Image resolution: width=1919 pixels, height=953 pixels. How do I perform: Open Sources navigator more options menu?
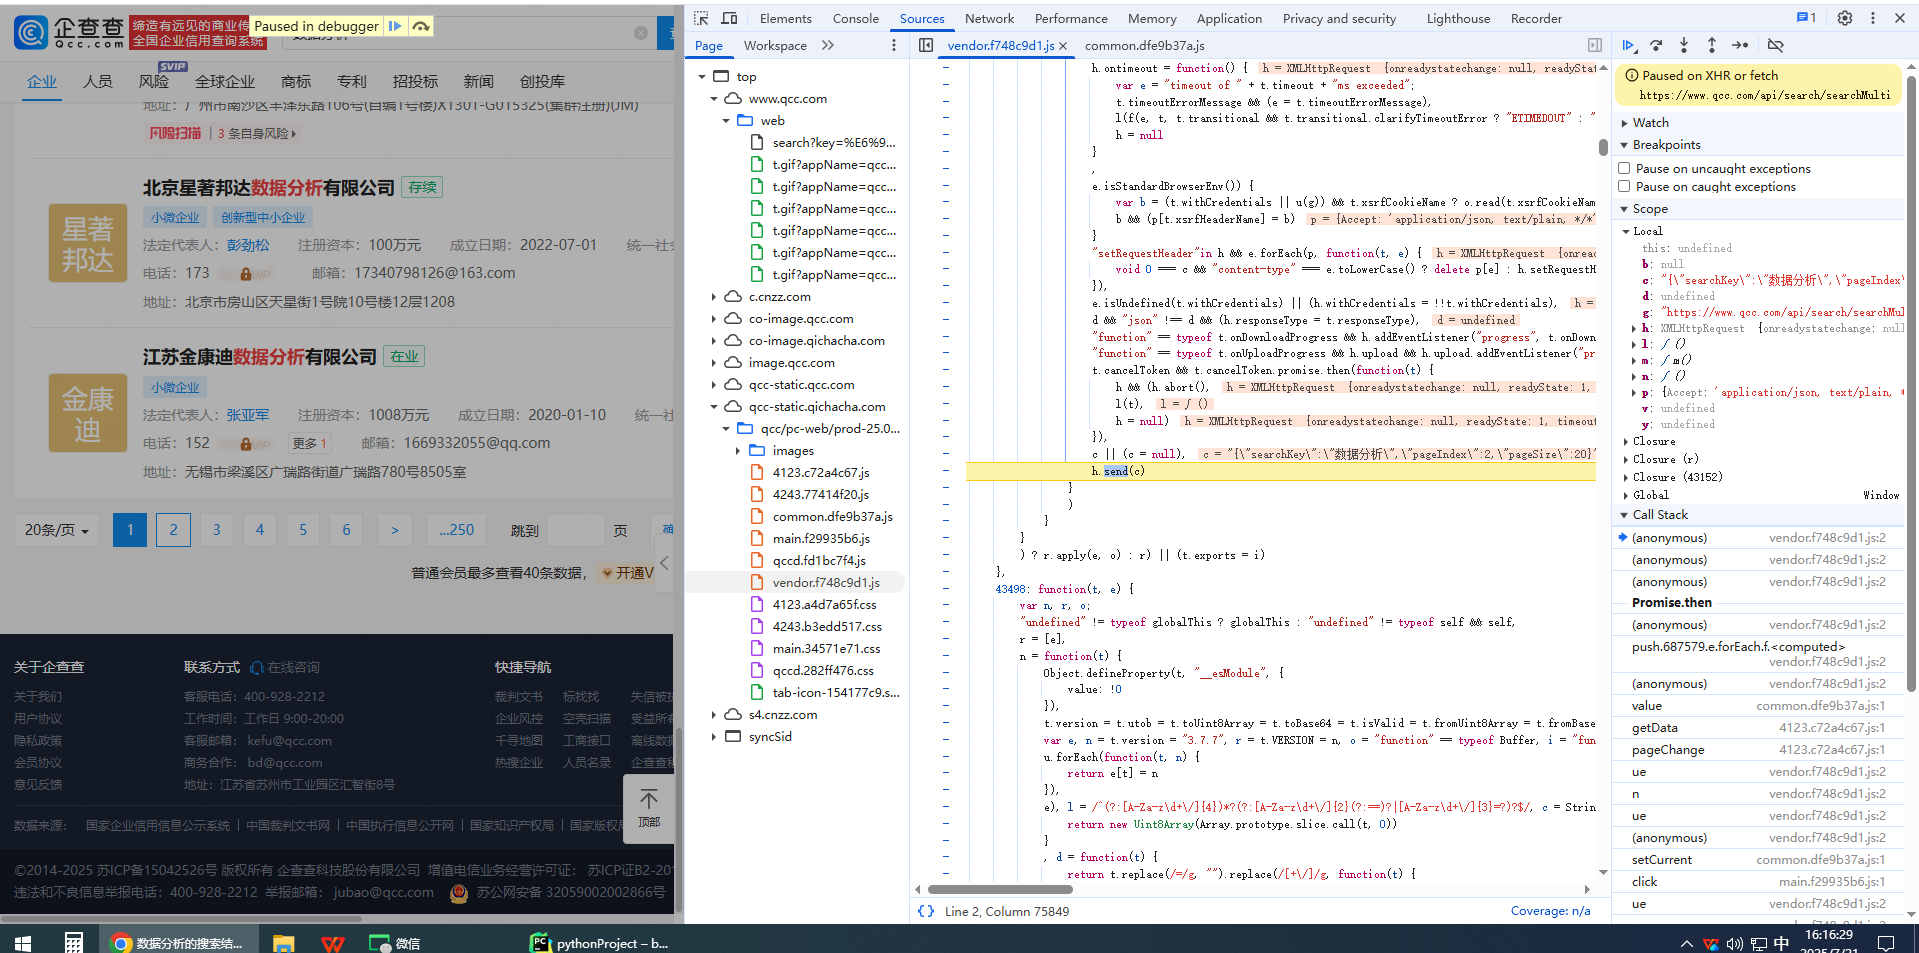coord(894,45)
